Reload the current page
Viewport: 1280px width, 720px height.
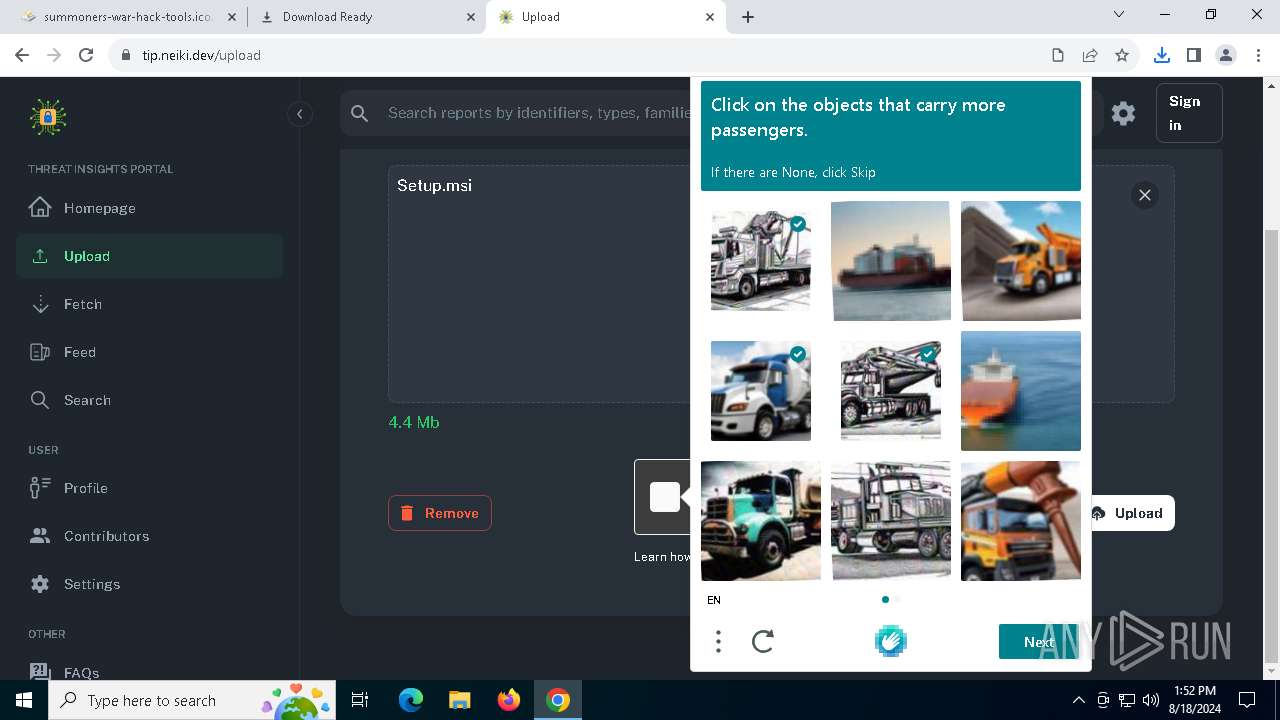click(86, 55)
